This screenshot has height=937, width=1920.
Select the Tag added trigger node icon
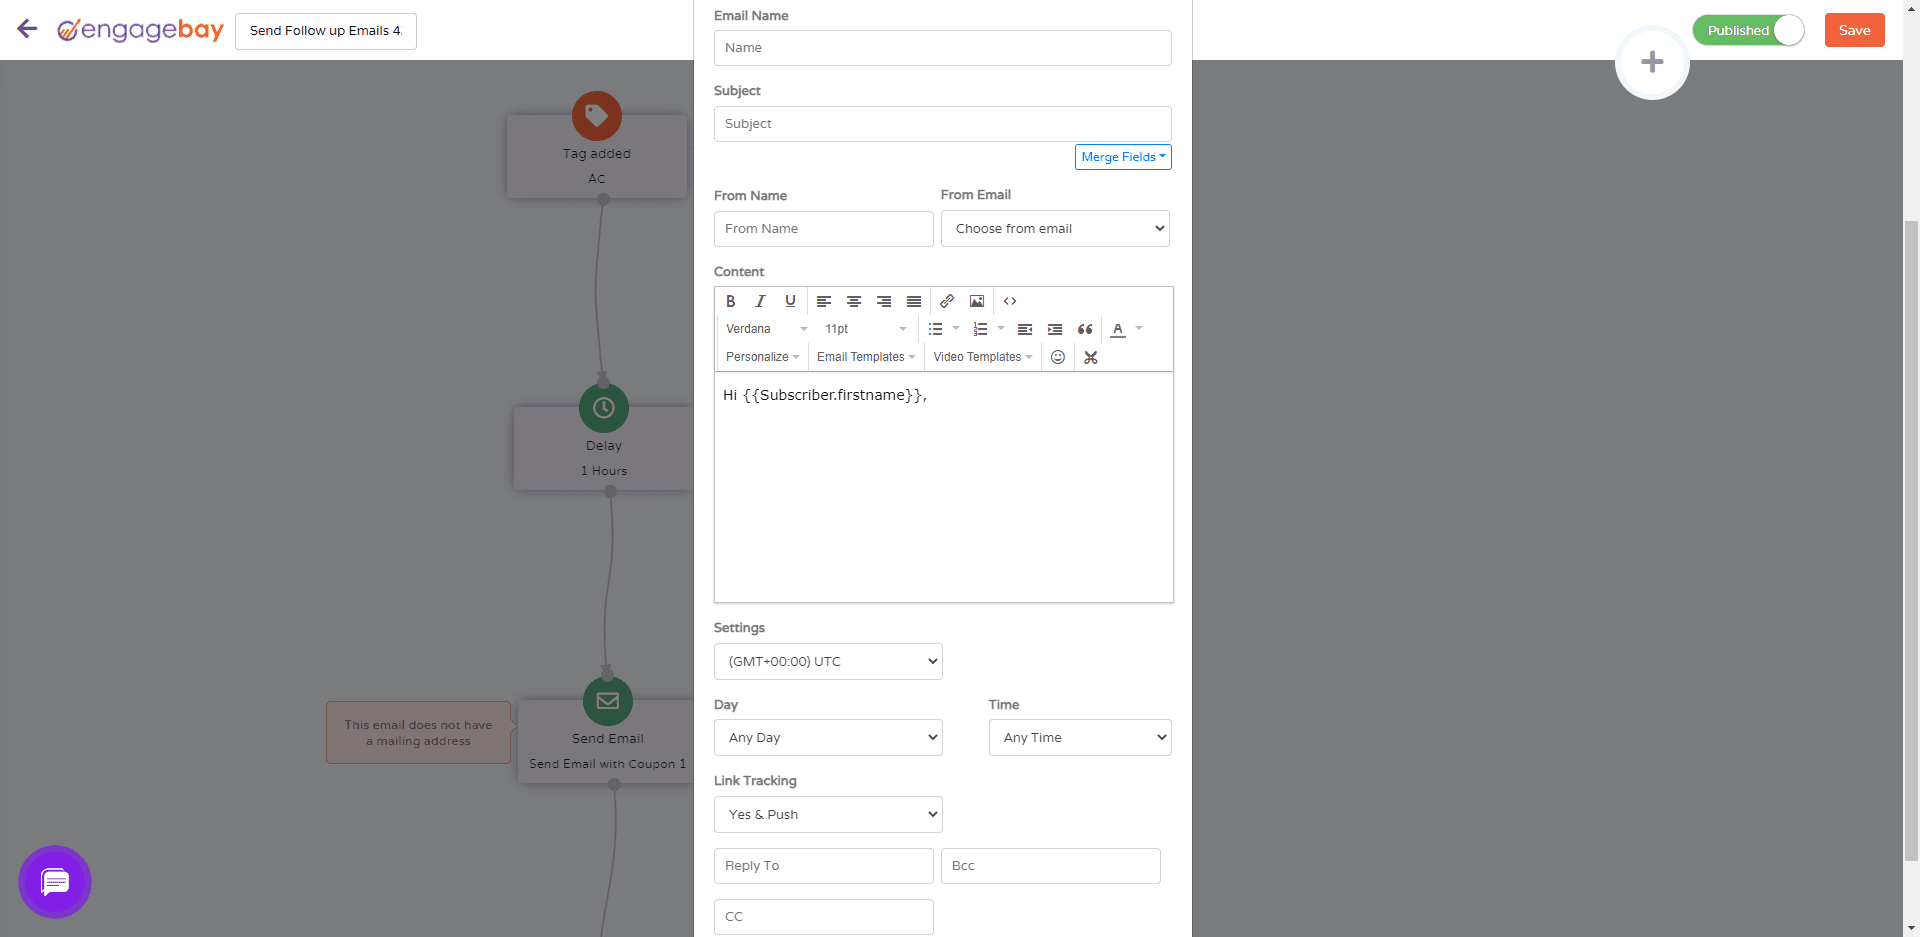(x=597, y=116)
